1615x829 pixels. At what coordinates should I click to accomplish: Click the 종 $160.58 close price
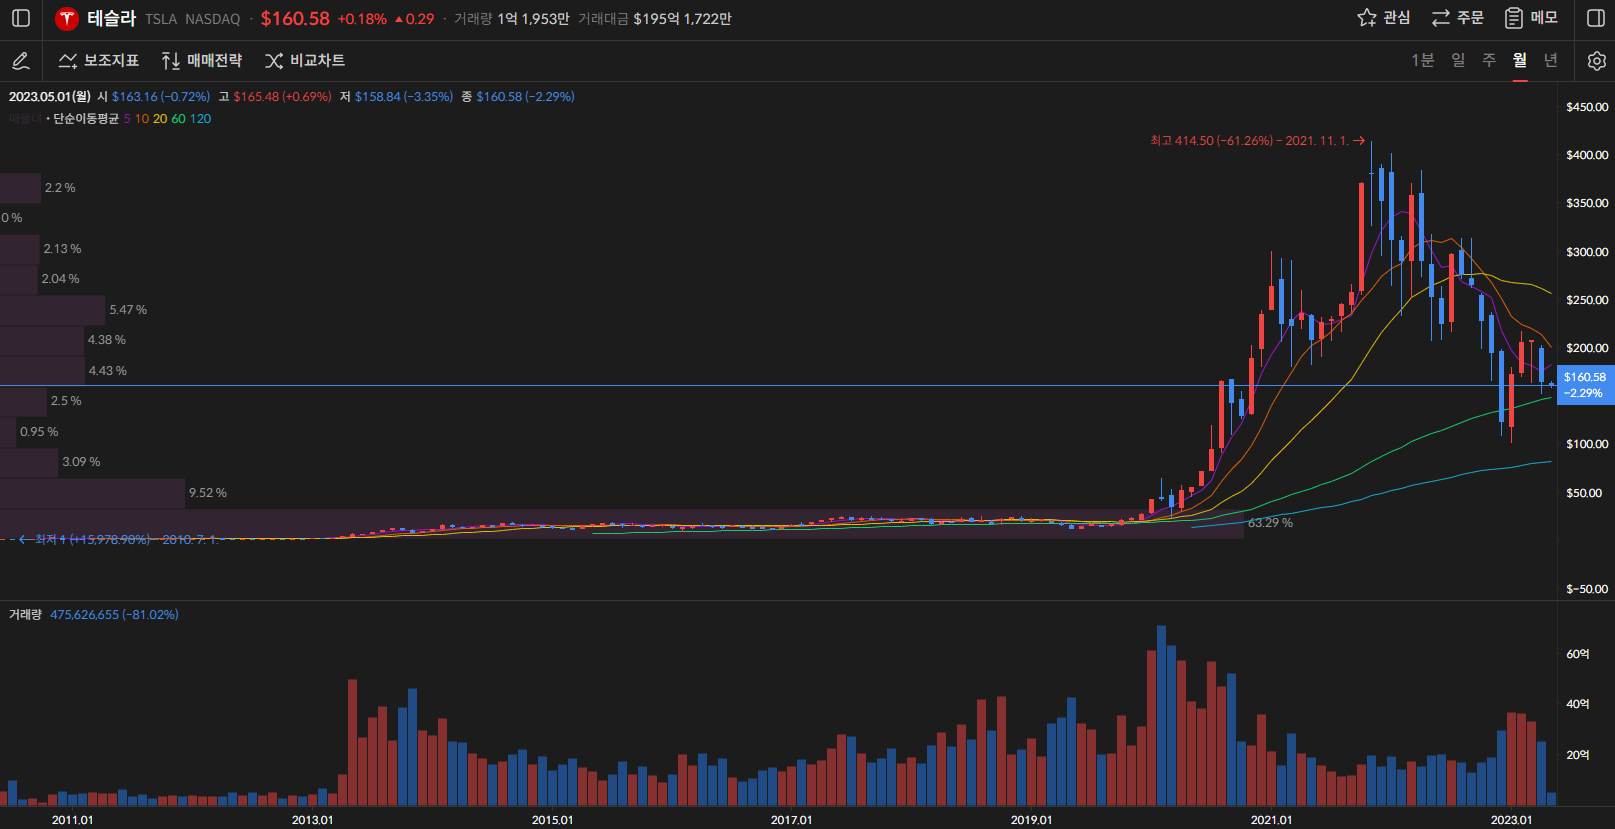pyautogui.click(x=518, y=97)
